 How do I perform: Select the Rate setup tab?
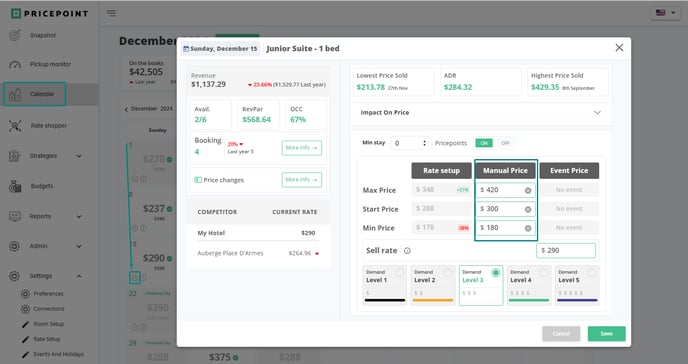point(441,171)
